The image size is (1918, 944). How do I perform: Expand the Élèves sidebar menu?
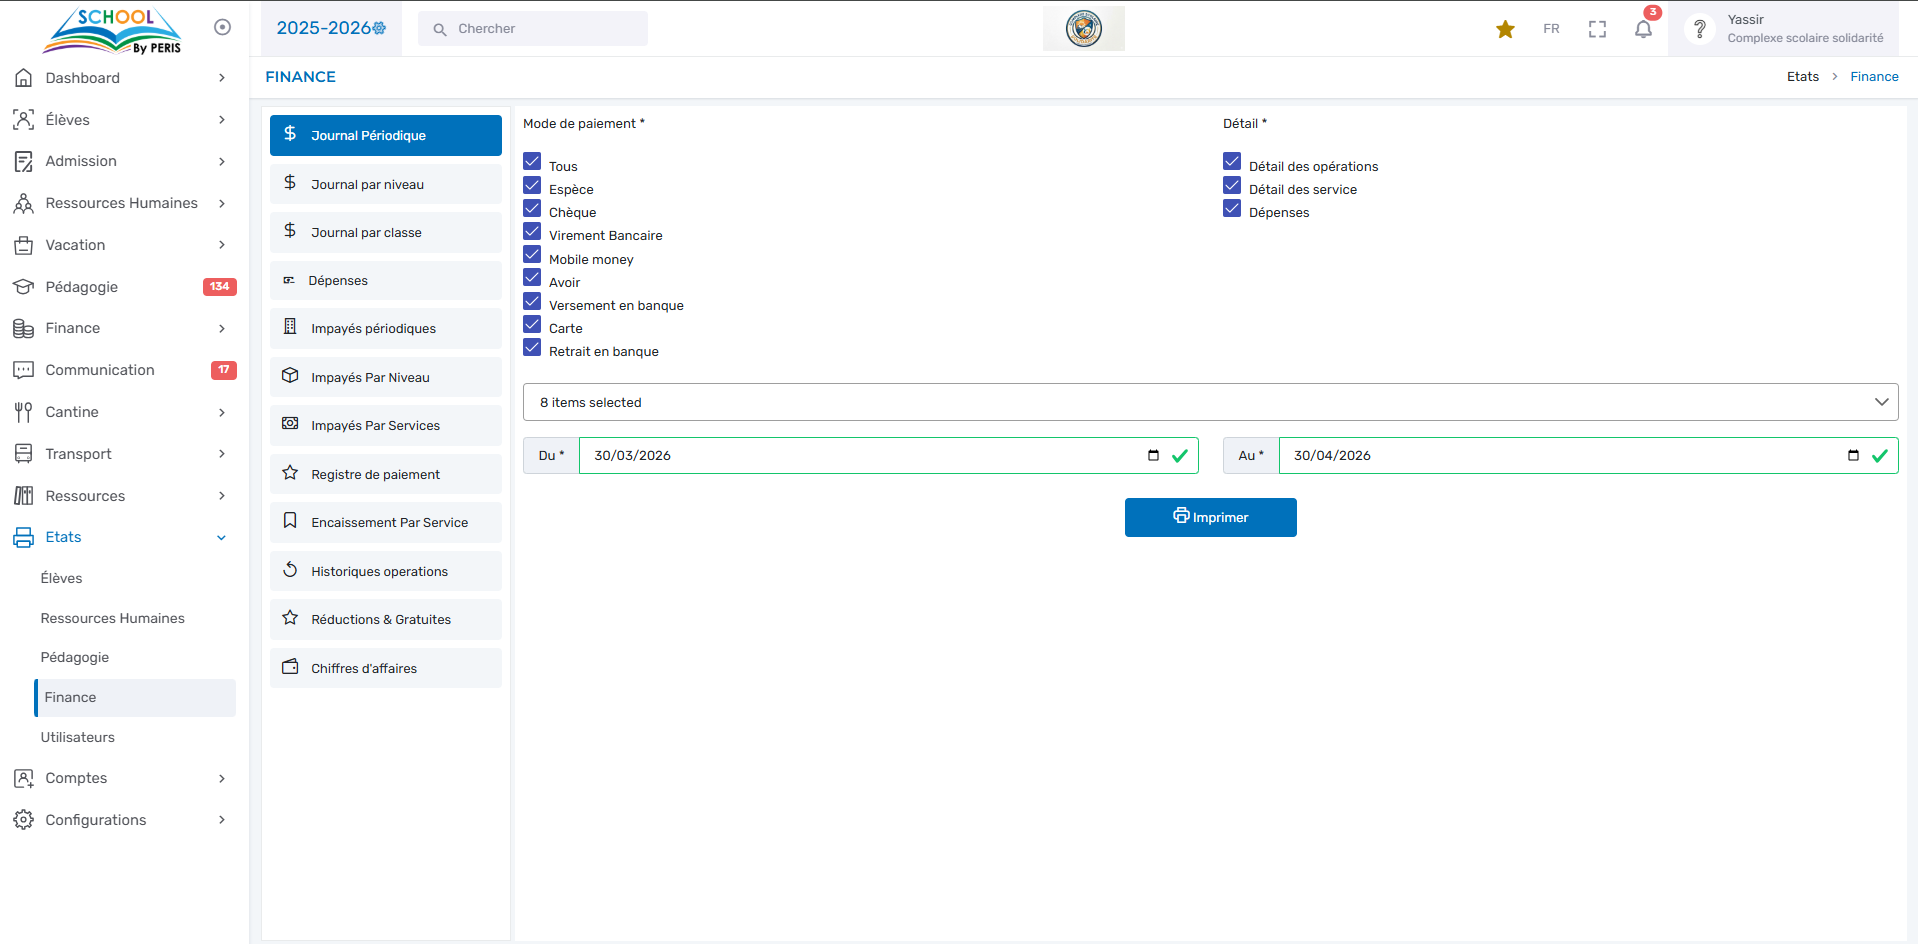click(x=120, y=120)
